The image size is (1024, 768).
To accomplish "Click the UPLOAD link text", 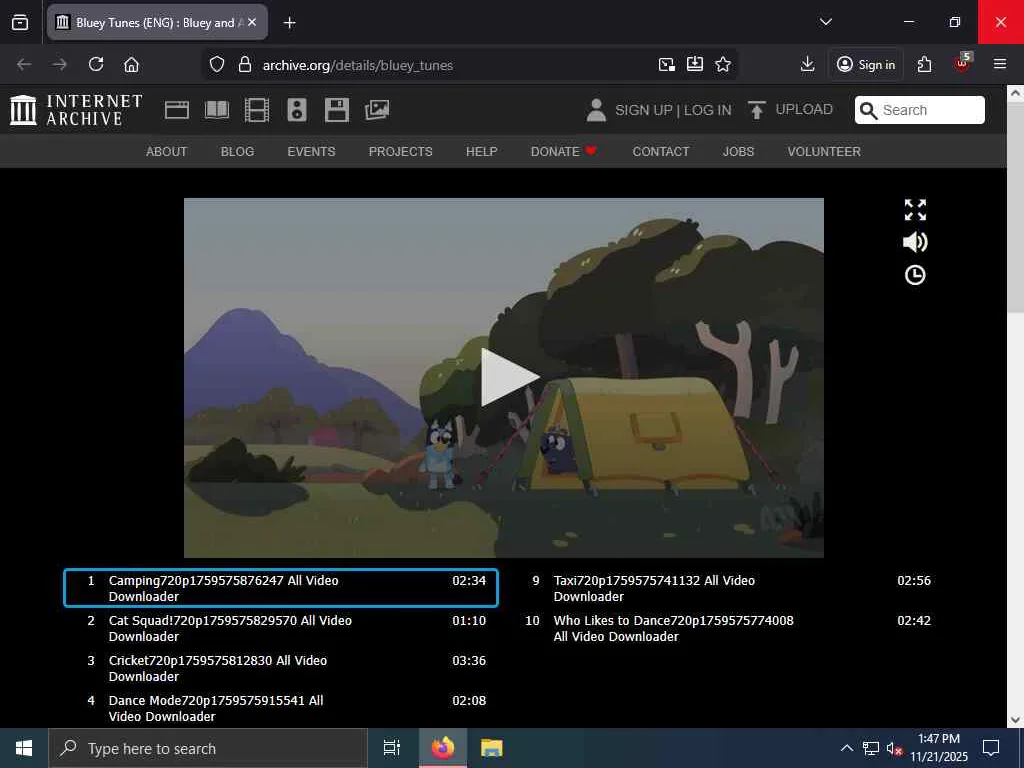I will pos(804,110).
